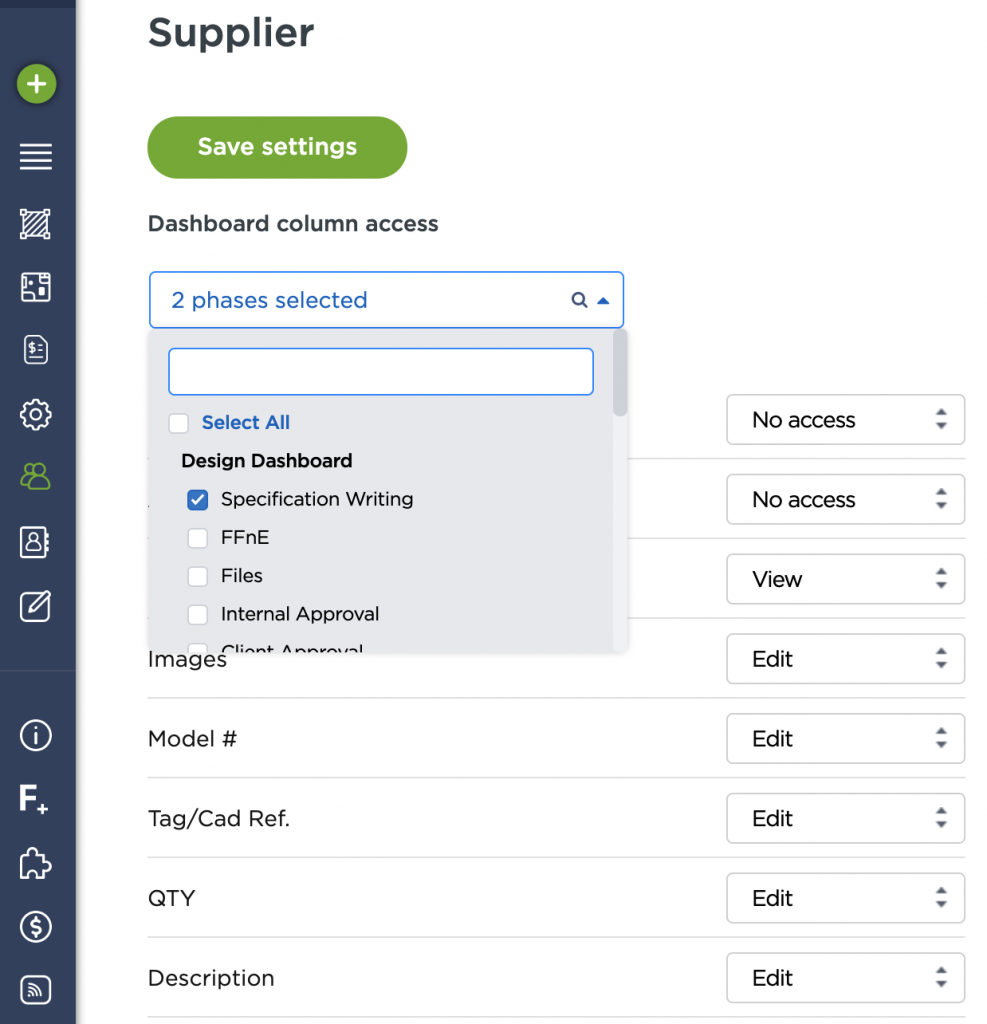Screen dimensions: 987x1024
Task: Open the hamburger list menu icon
Action: tap(36, 157)
